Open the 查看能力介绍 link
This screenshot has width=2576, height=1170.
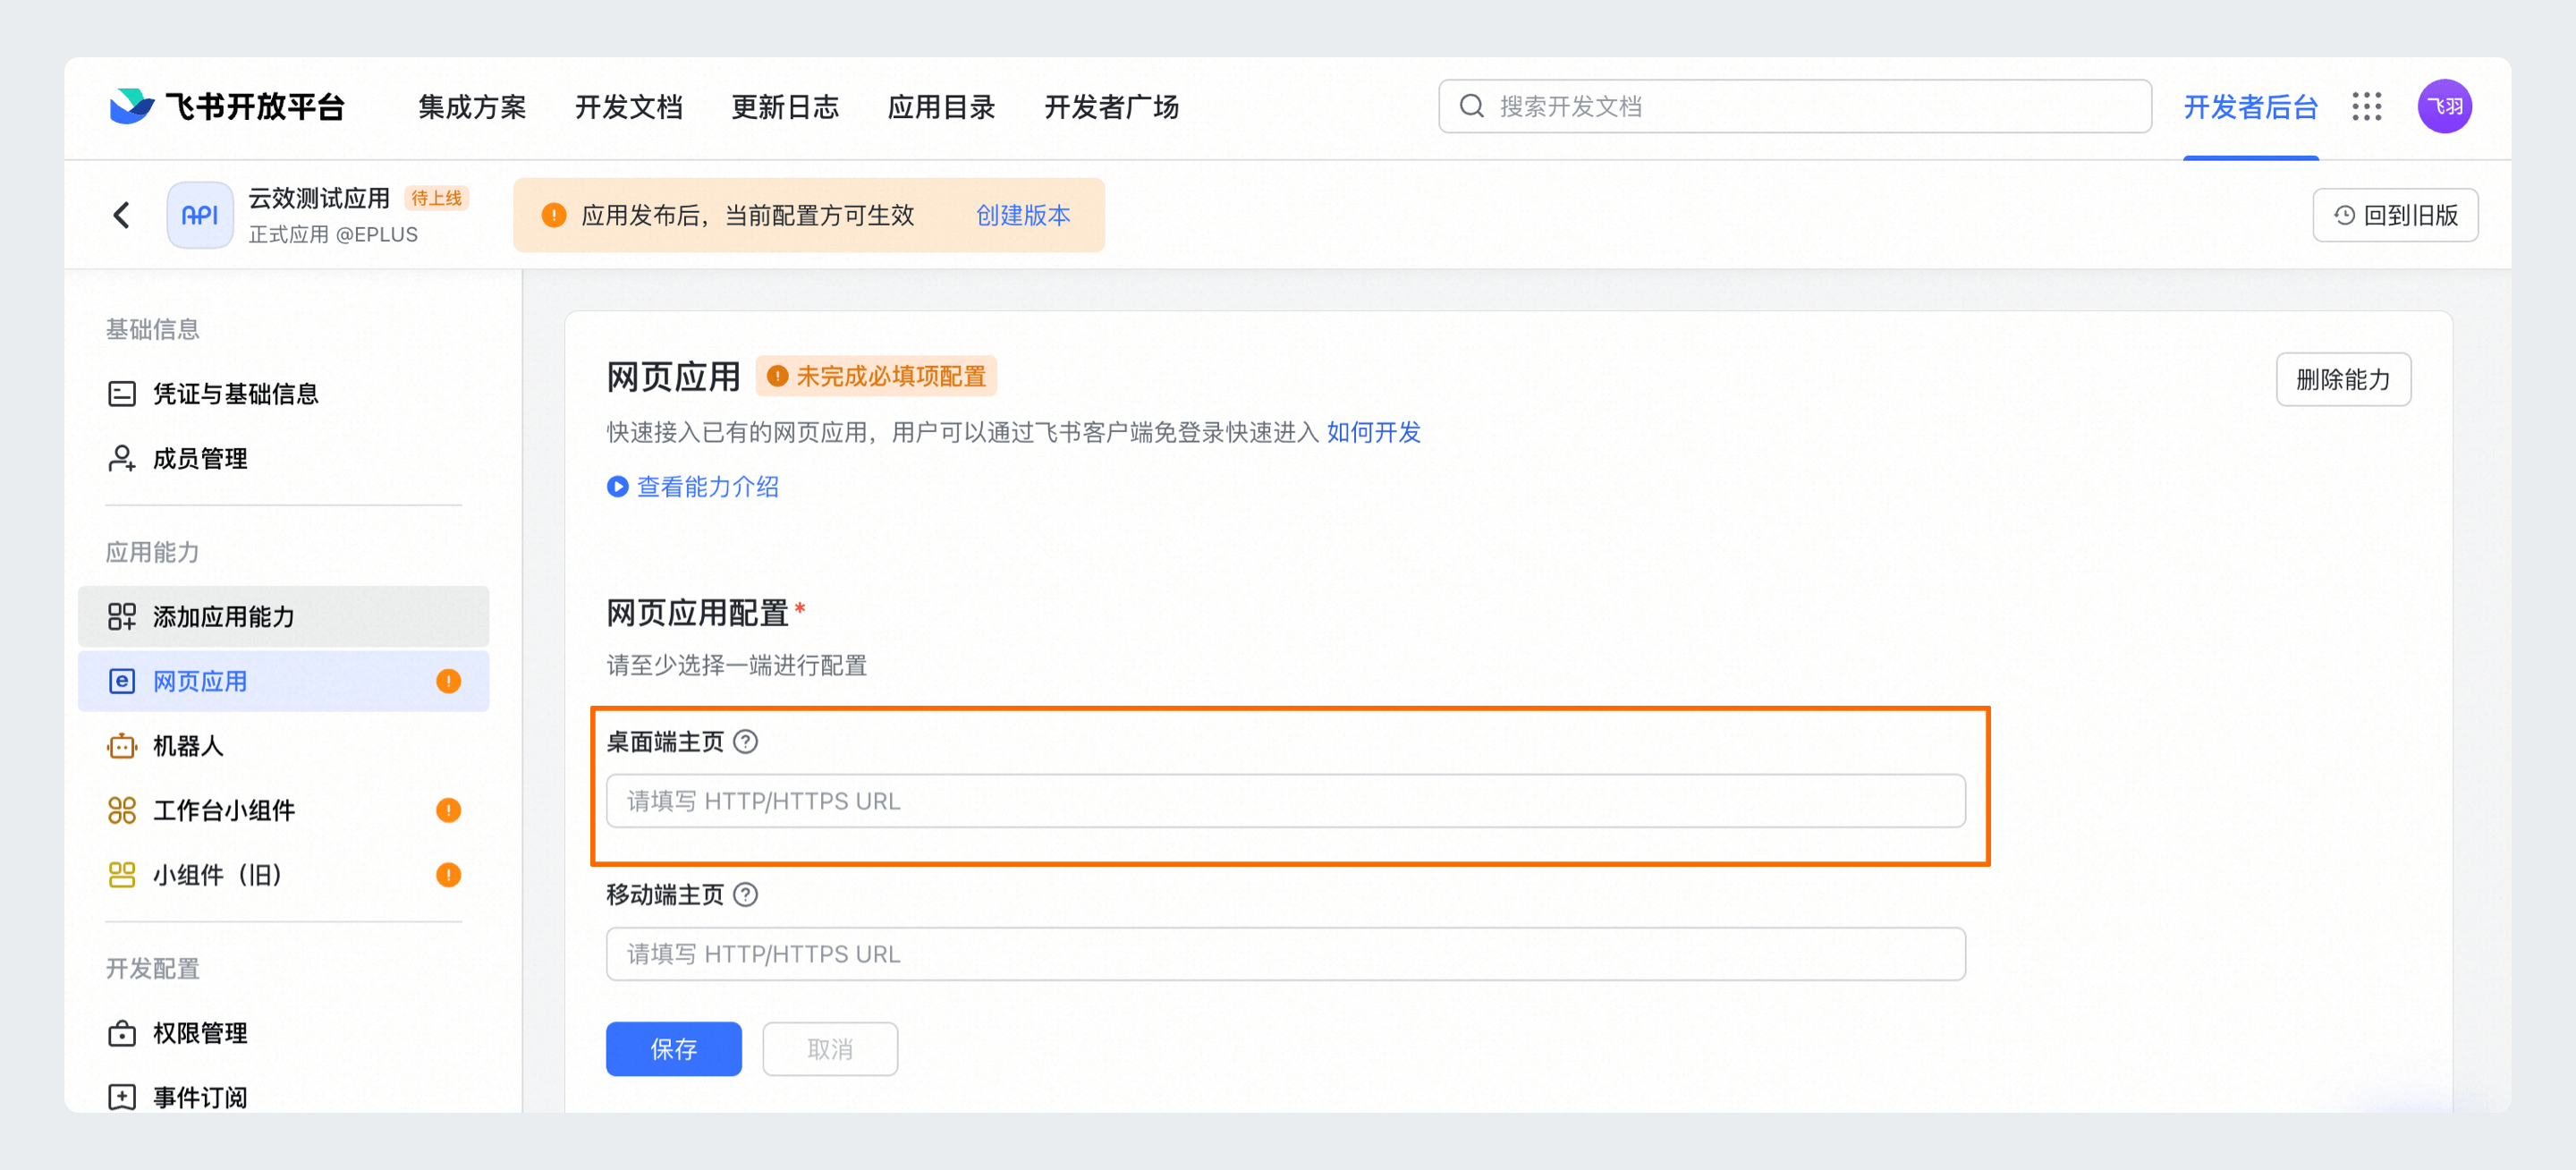click(x=708, y=487)
